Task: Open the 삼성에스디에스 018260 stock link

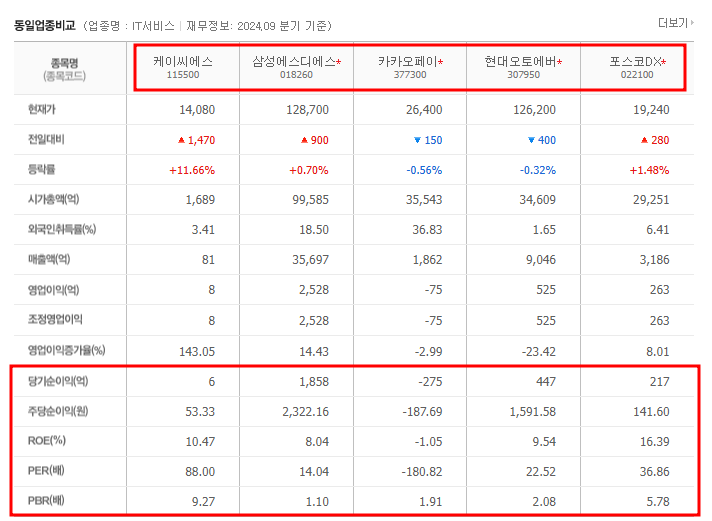Action: [x=297, y=67]
